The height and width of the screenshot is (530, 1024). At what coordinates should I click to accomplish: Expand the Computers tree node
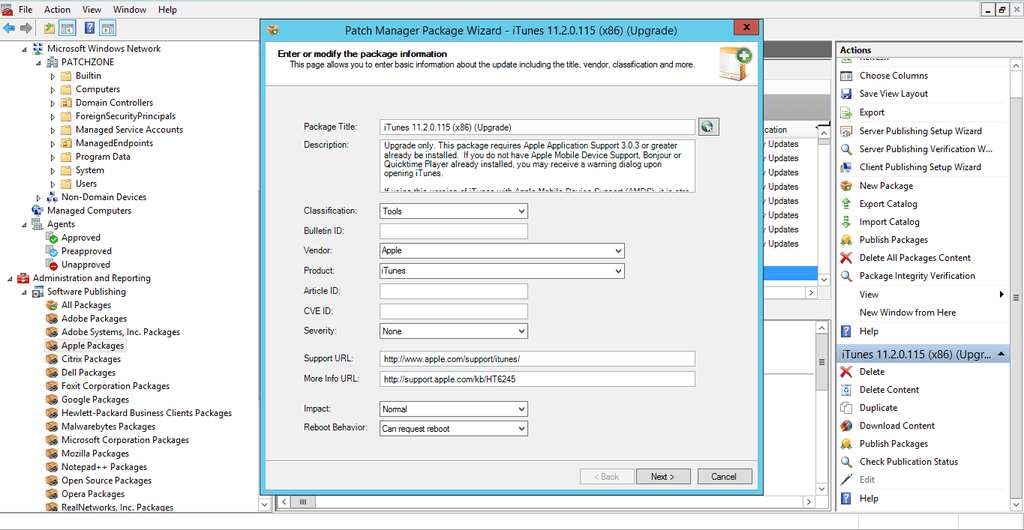[53, 89]
